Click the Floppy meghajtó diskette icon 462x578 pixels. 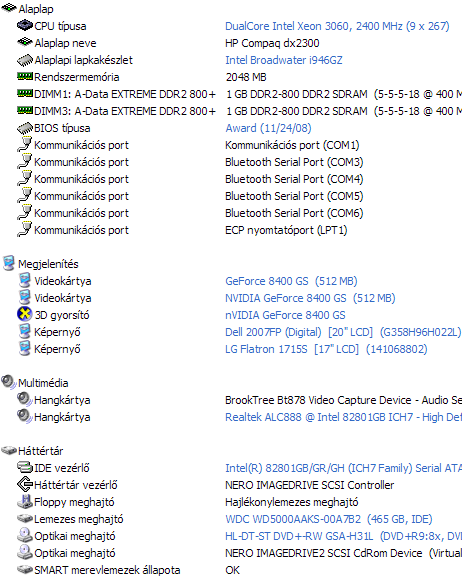tap(25, 501)
